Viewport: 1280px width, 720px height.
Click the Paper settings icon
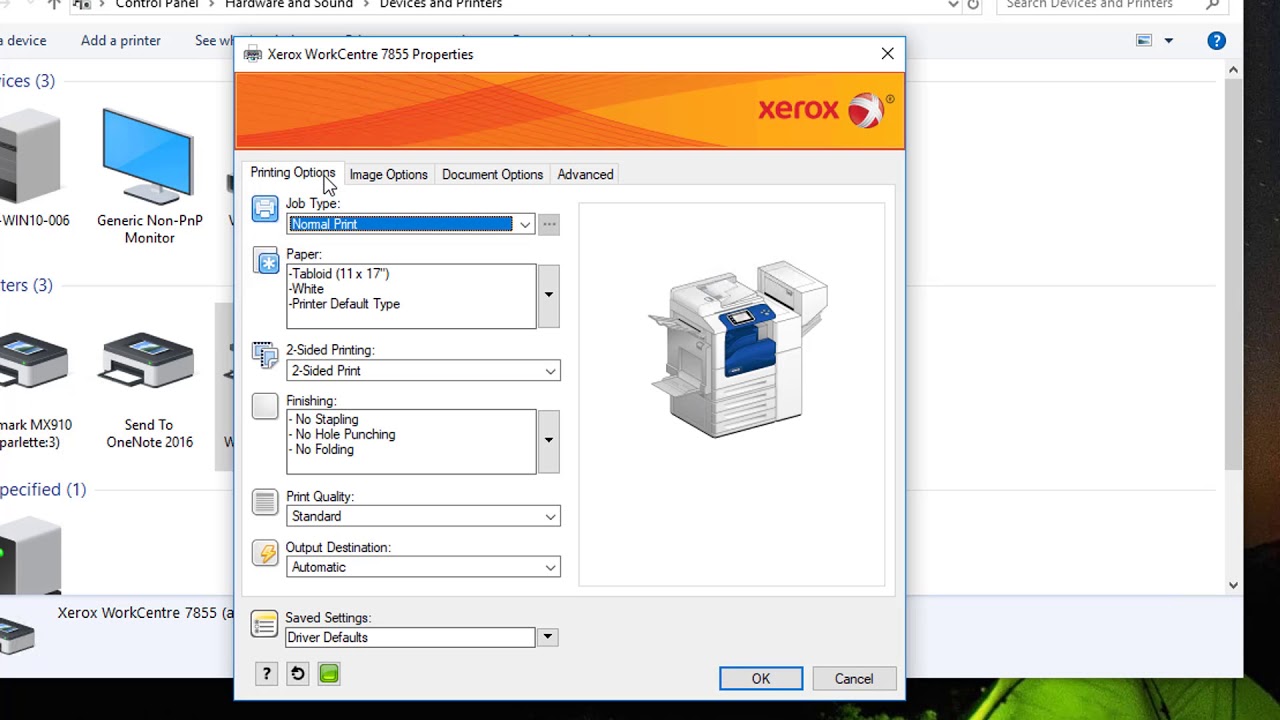tap(265, 261)
